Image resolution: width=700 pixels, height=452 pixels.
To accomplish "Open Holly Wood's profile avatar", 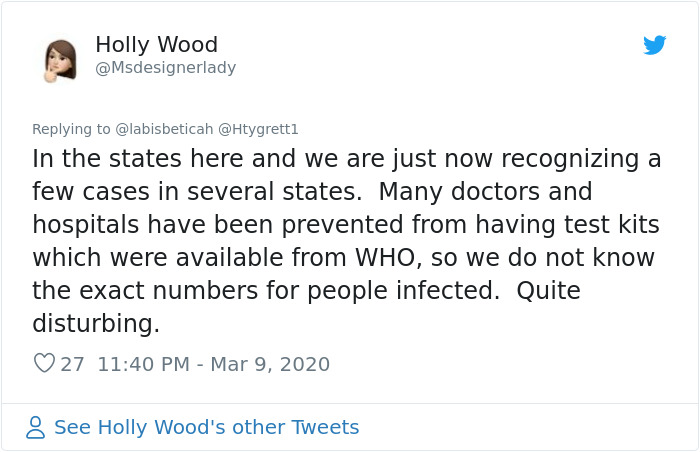I will tap(61, 60).
